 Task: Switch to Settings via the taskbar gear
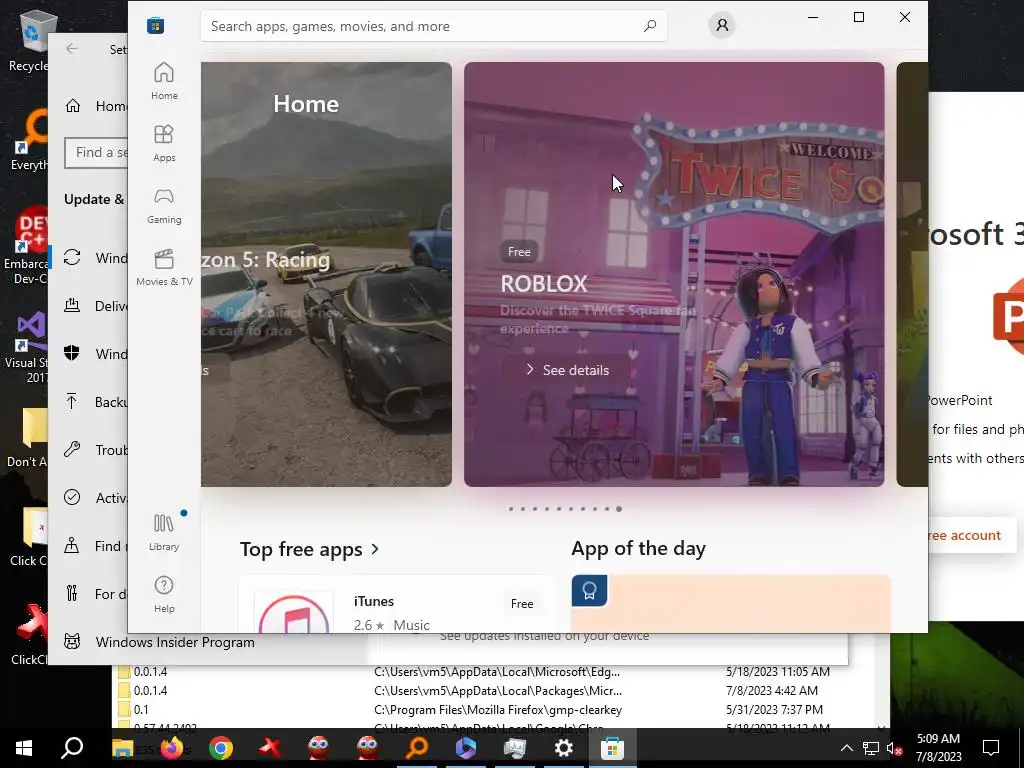pos(564,748)
